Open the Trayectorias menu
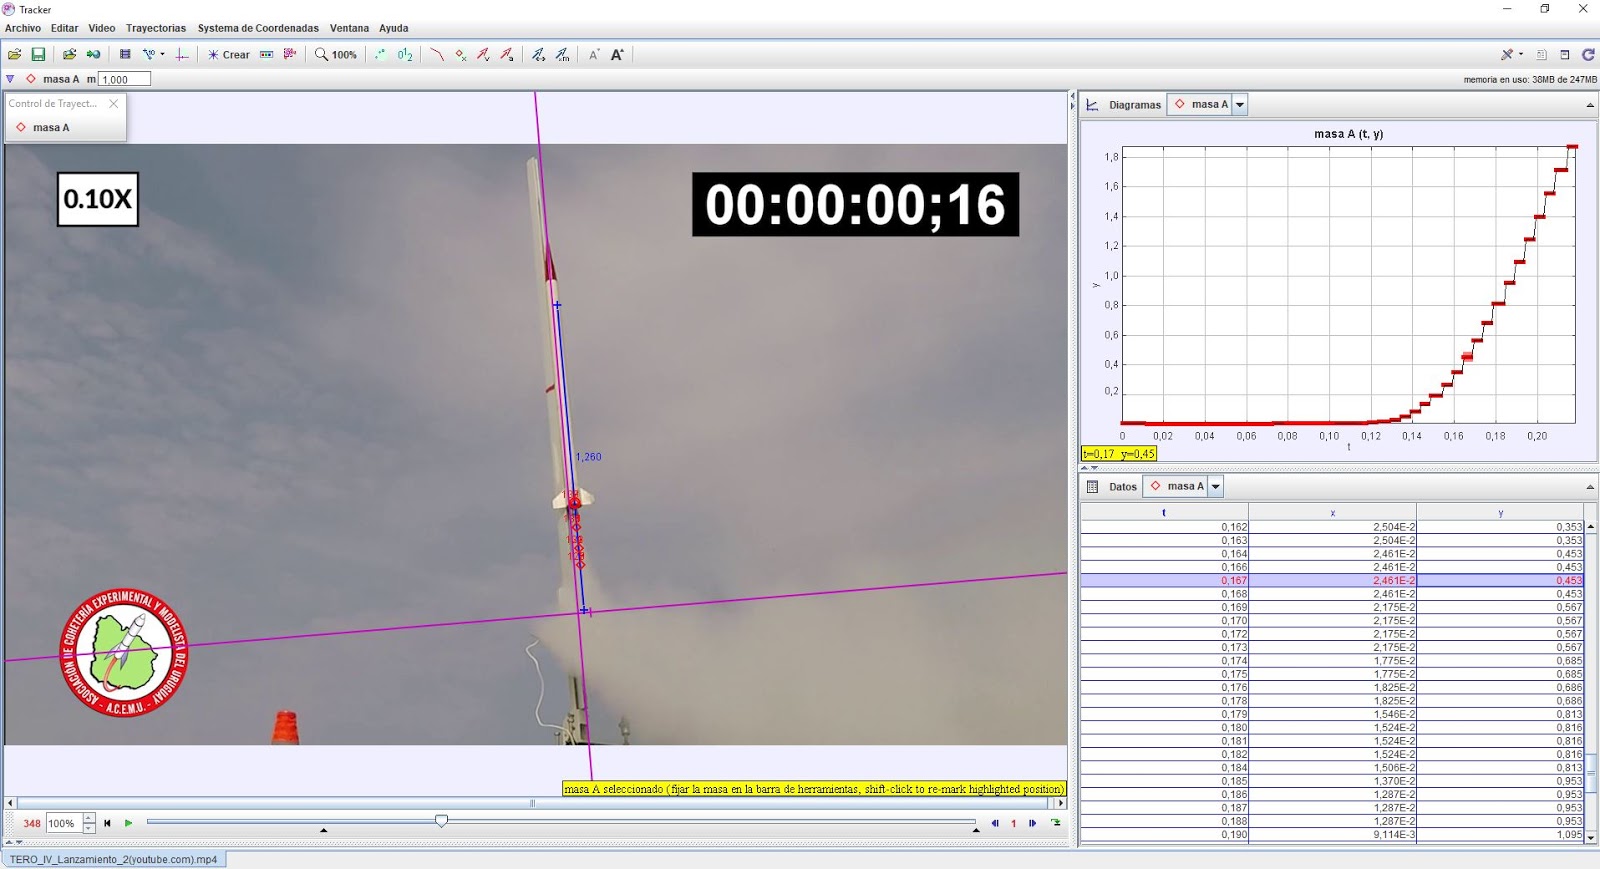1600x869 pixels. click(156, 28)
